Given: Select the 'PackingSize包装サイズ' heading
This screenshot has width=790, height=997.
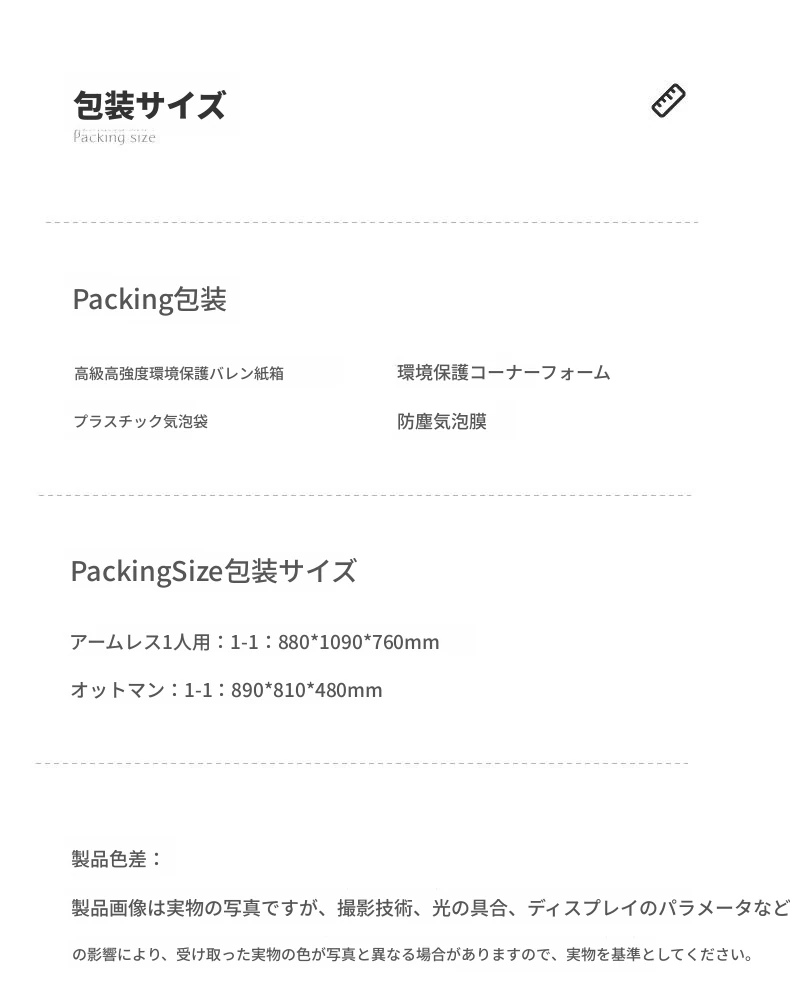Looking at the screenshot, I should (214, 571).
